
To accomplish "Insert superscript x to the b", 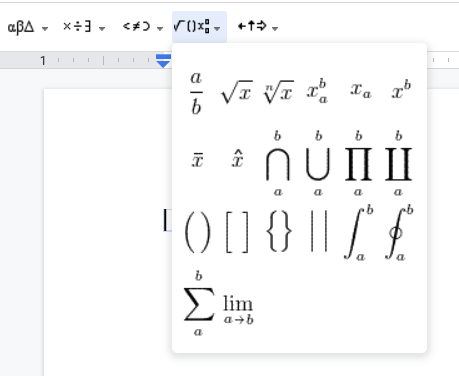I will (401, 90).
